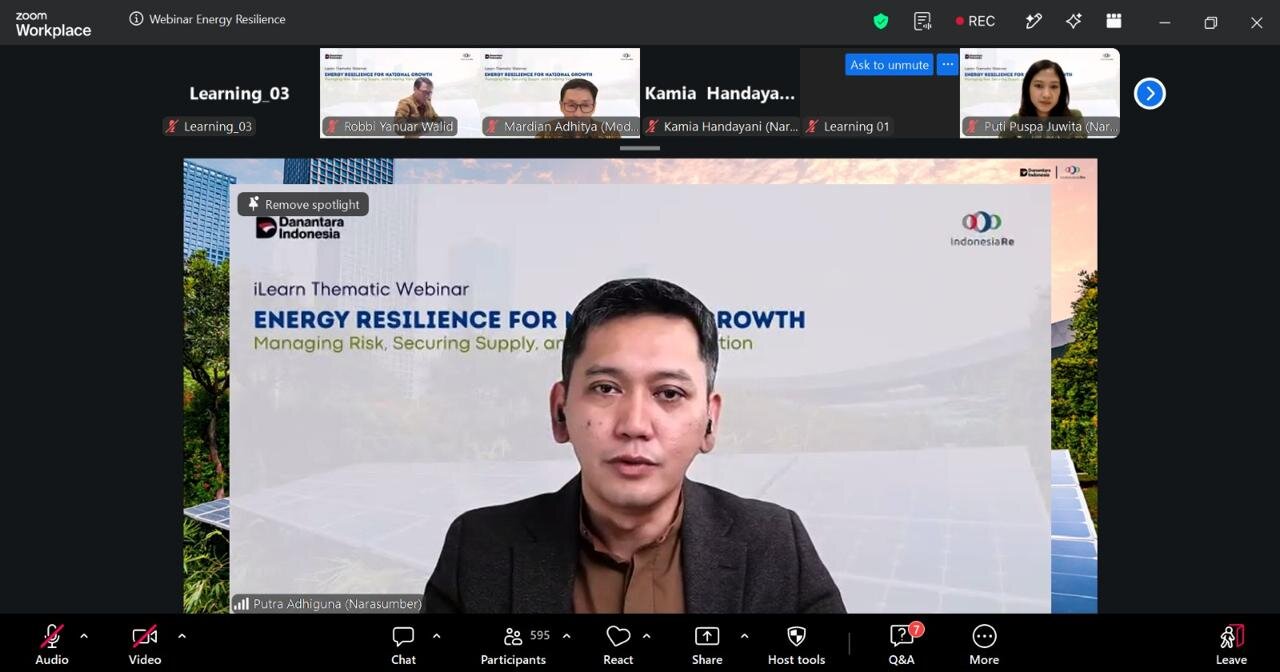Click the REC recording indicator

pos(975,21)
